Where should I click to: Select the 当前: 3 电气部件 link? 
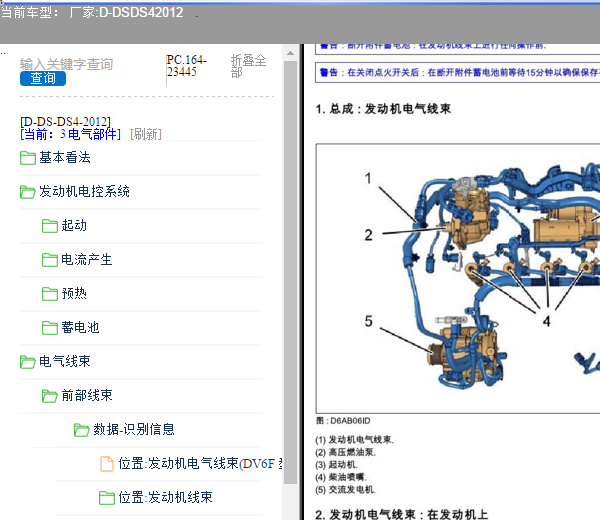(x=71, y=134)
